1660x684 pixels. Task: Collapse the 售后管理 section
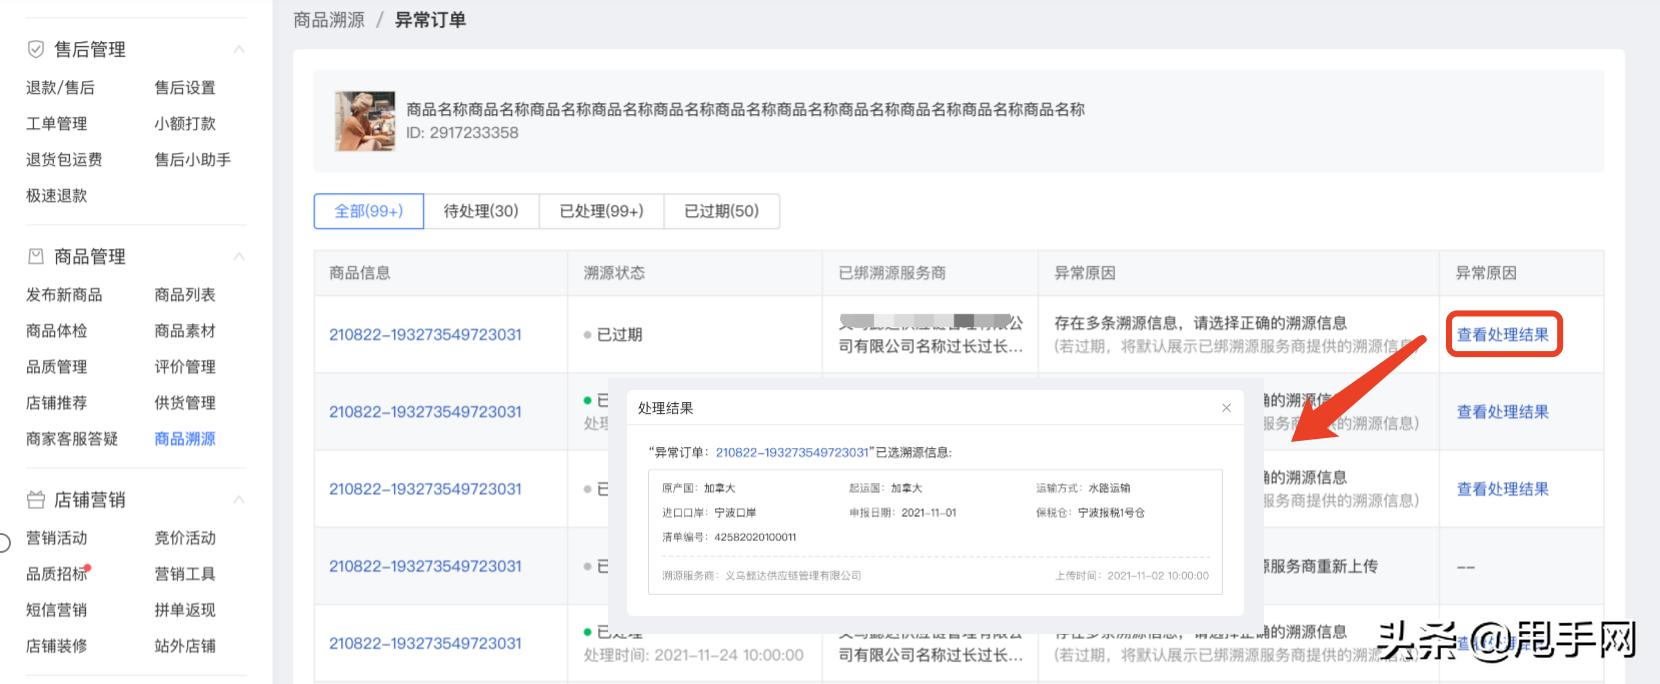[x=239, y=49]
